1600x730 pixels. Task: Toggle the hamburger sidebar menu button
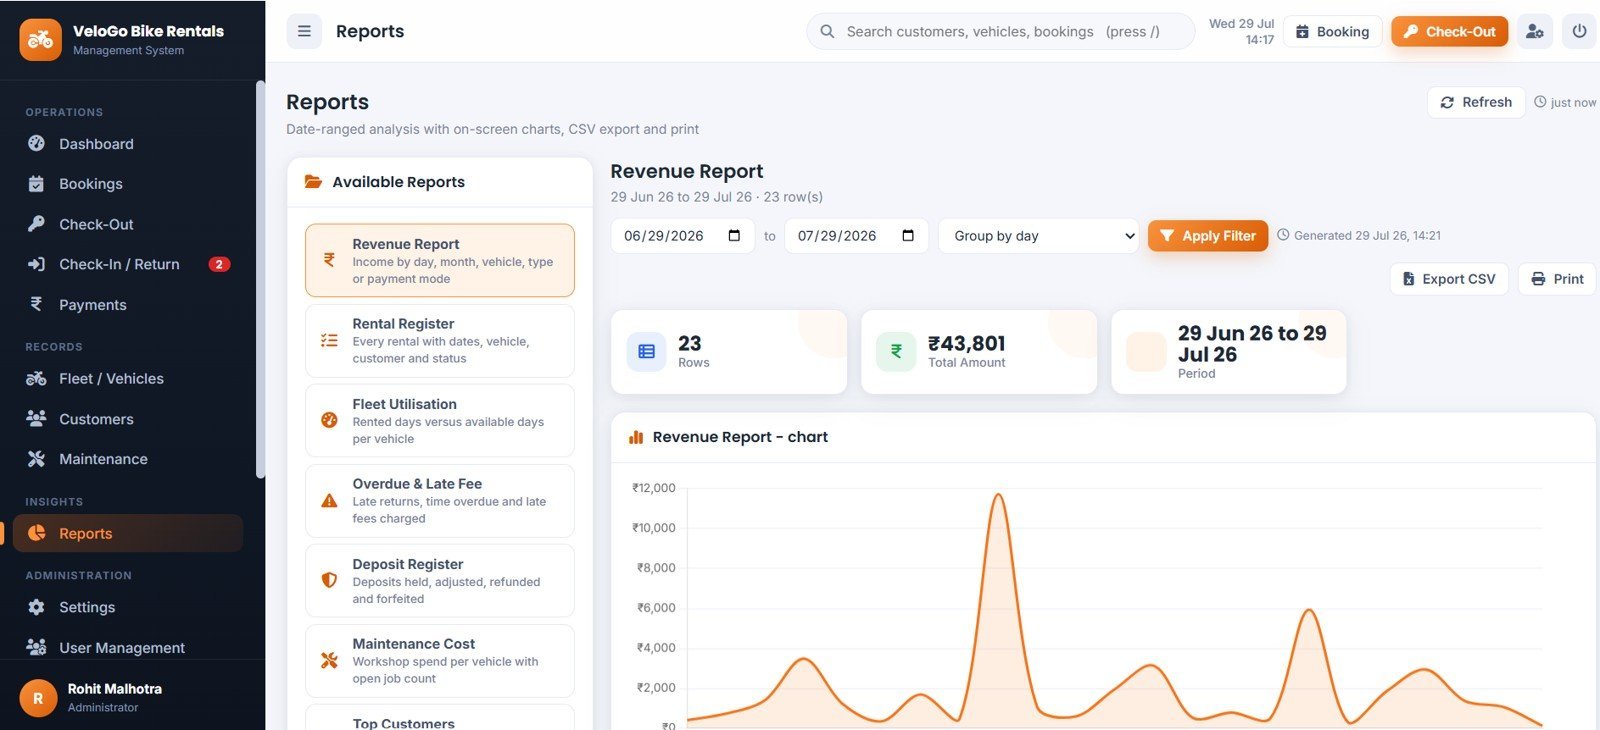pos(304,31)
